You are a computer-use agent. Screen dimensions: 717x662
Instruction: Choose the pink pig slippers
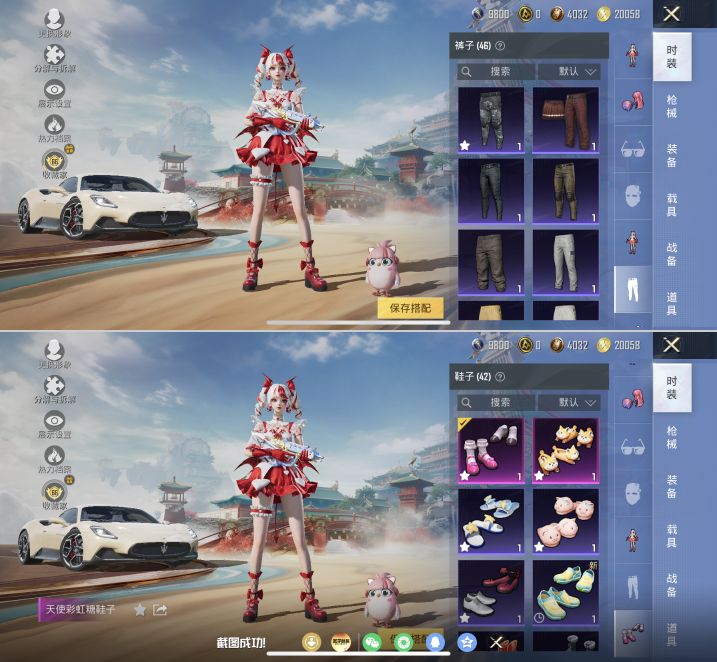(x=565, y=520)
